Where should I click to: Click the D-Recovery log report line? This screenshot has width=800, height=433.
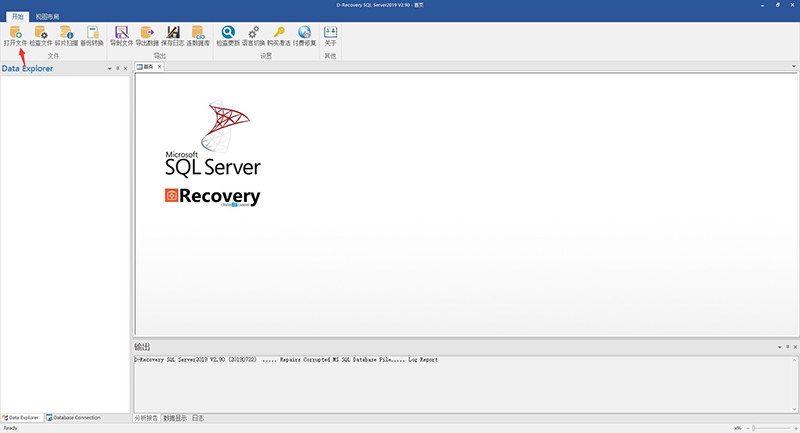pos(286,360)
